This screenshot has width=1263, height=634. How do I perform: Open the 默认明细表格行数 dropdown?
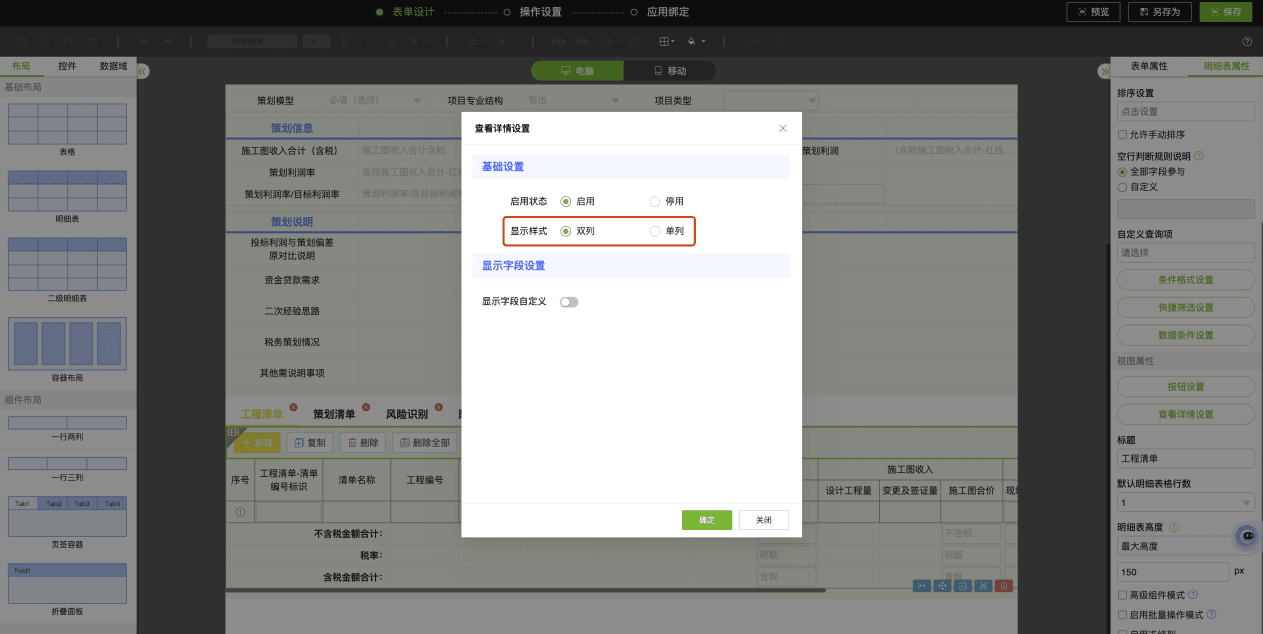click(x=1185, y=502)
